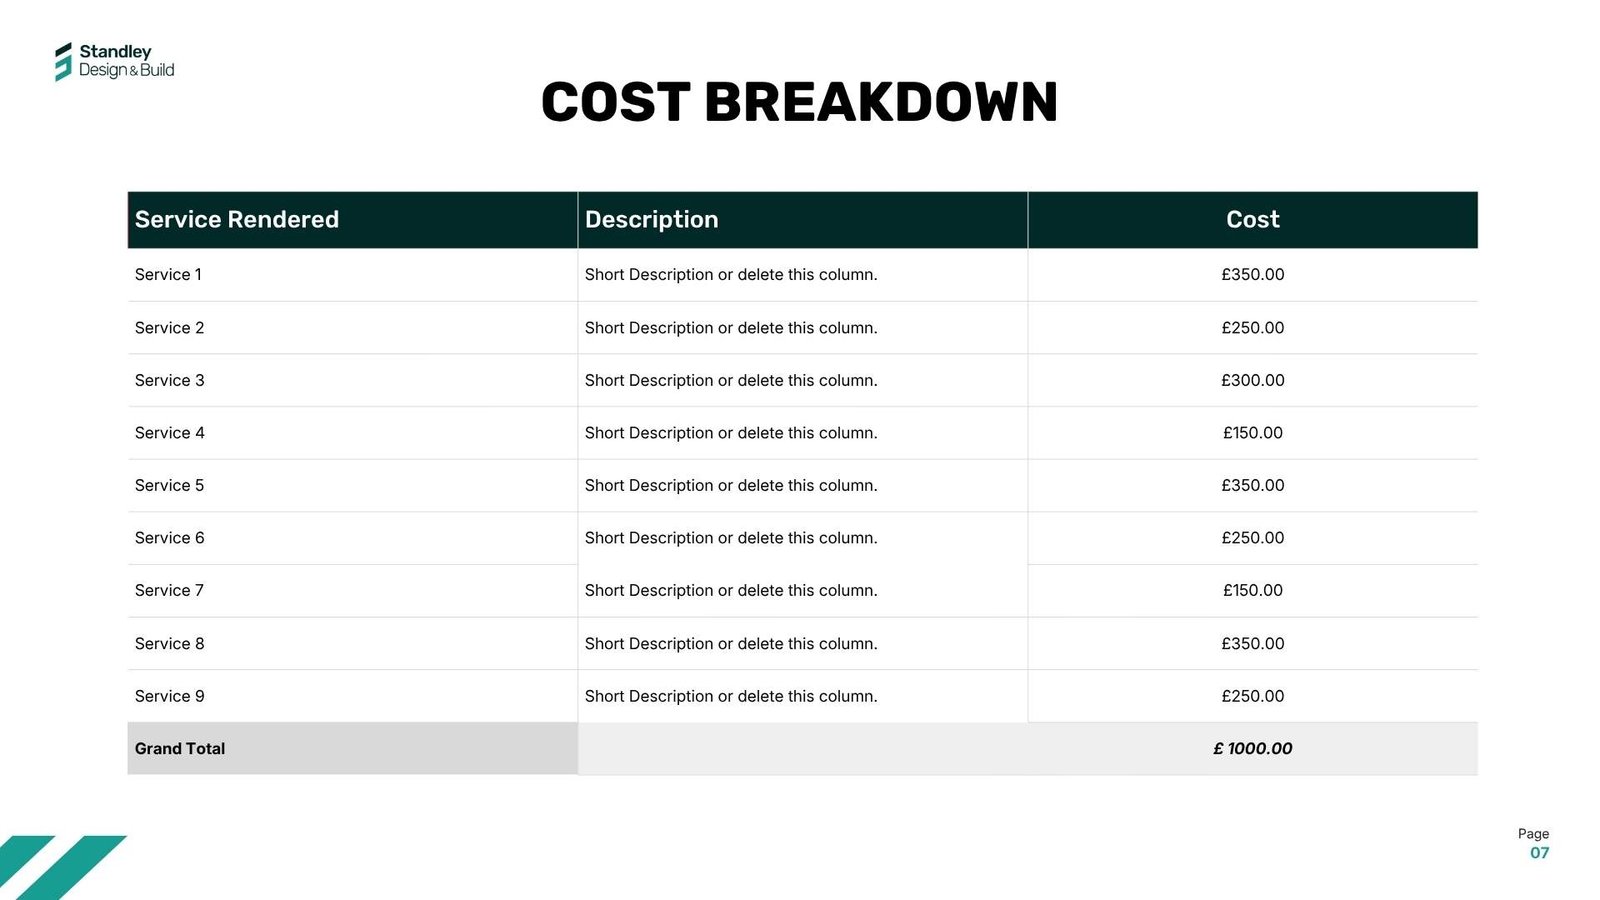
Task: Click the Standley company name text
Action: [115, 52]
